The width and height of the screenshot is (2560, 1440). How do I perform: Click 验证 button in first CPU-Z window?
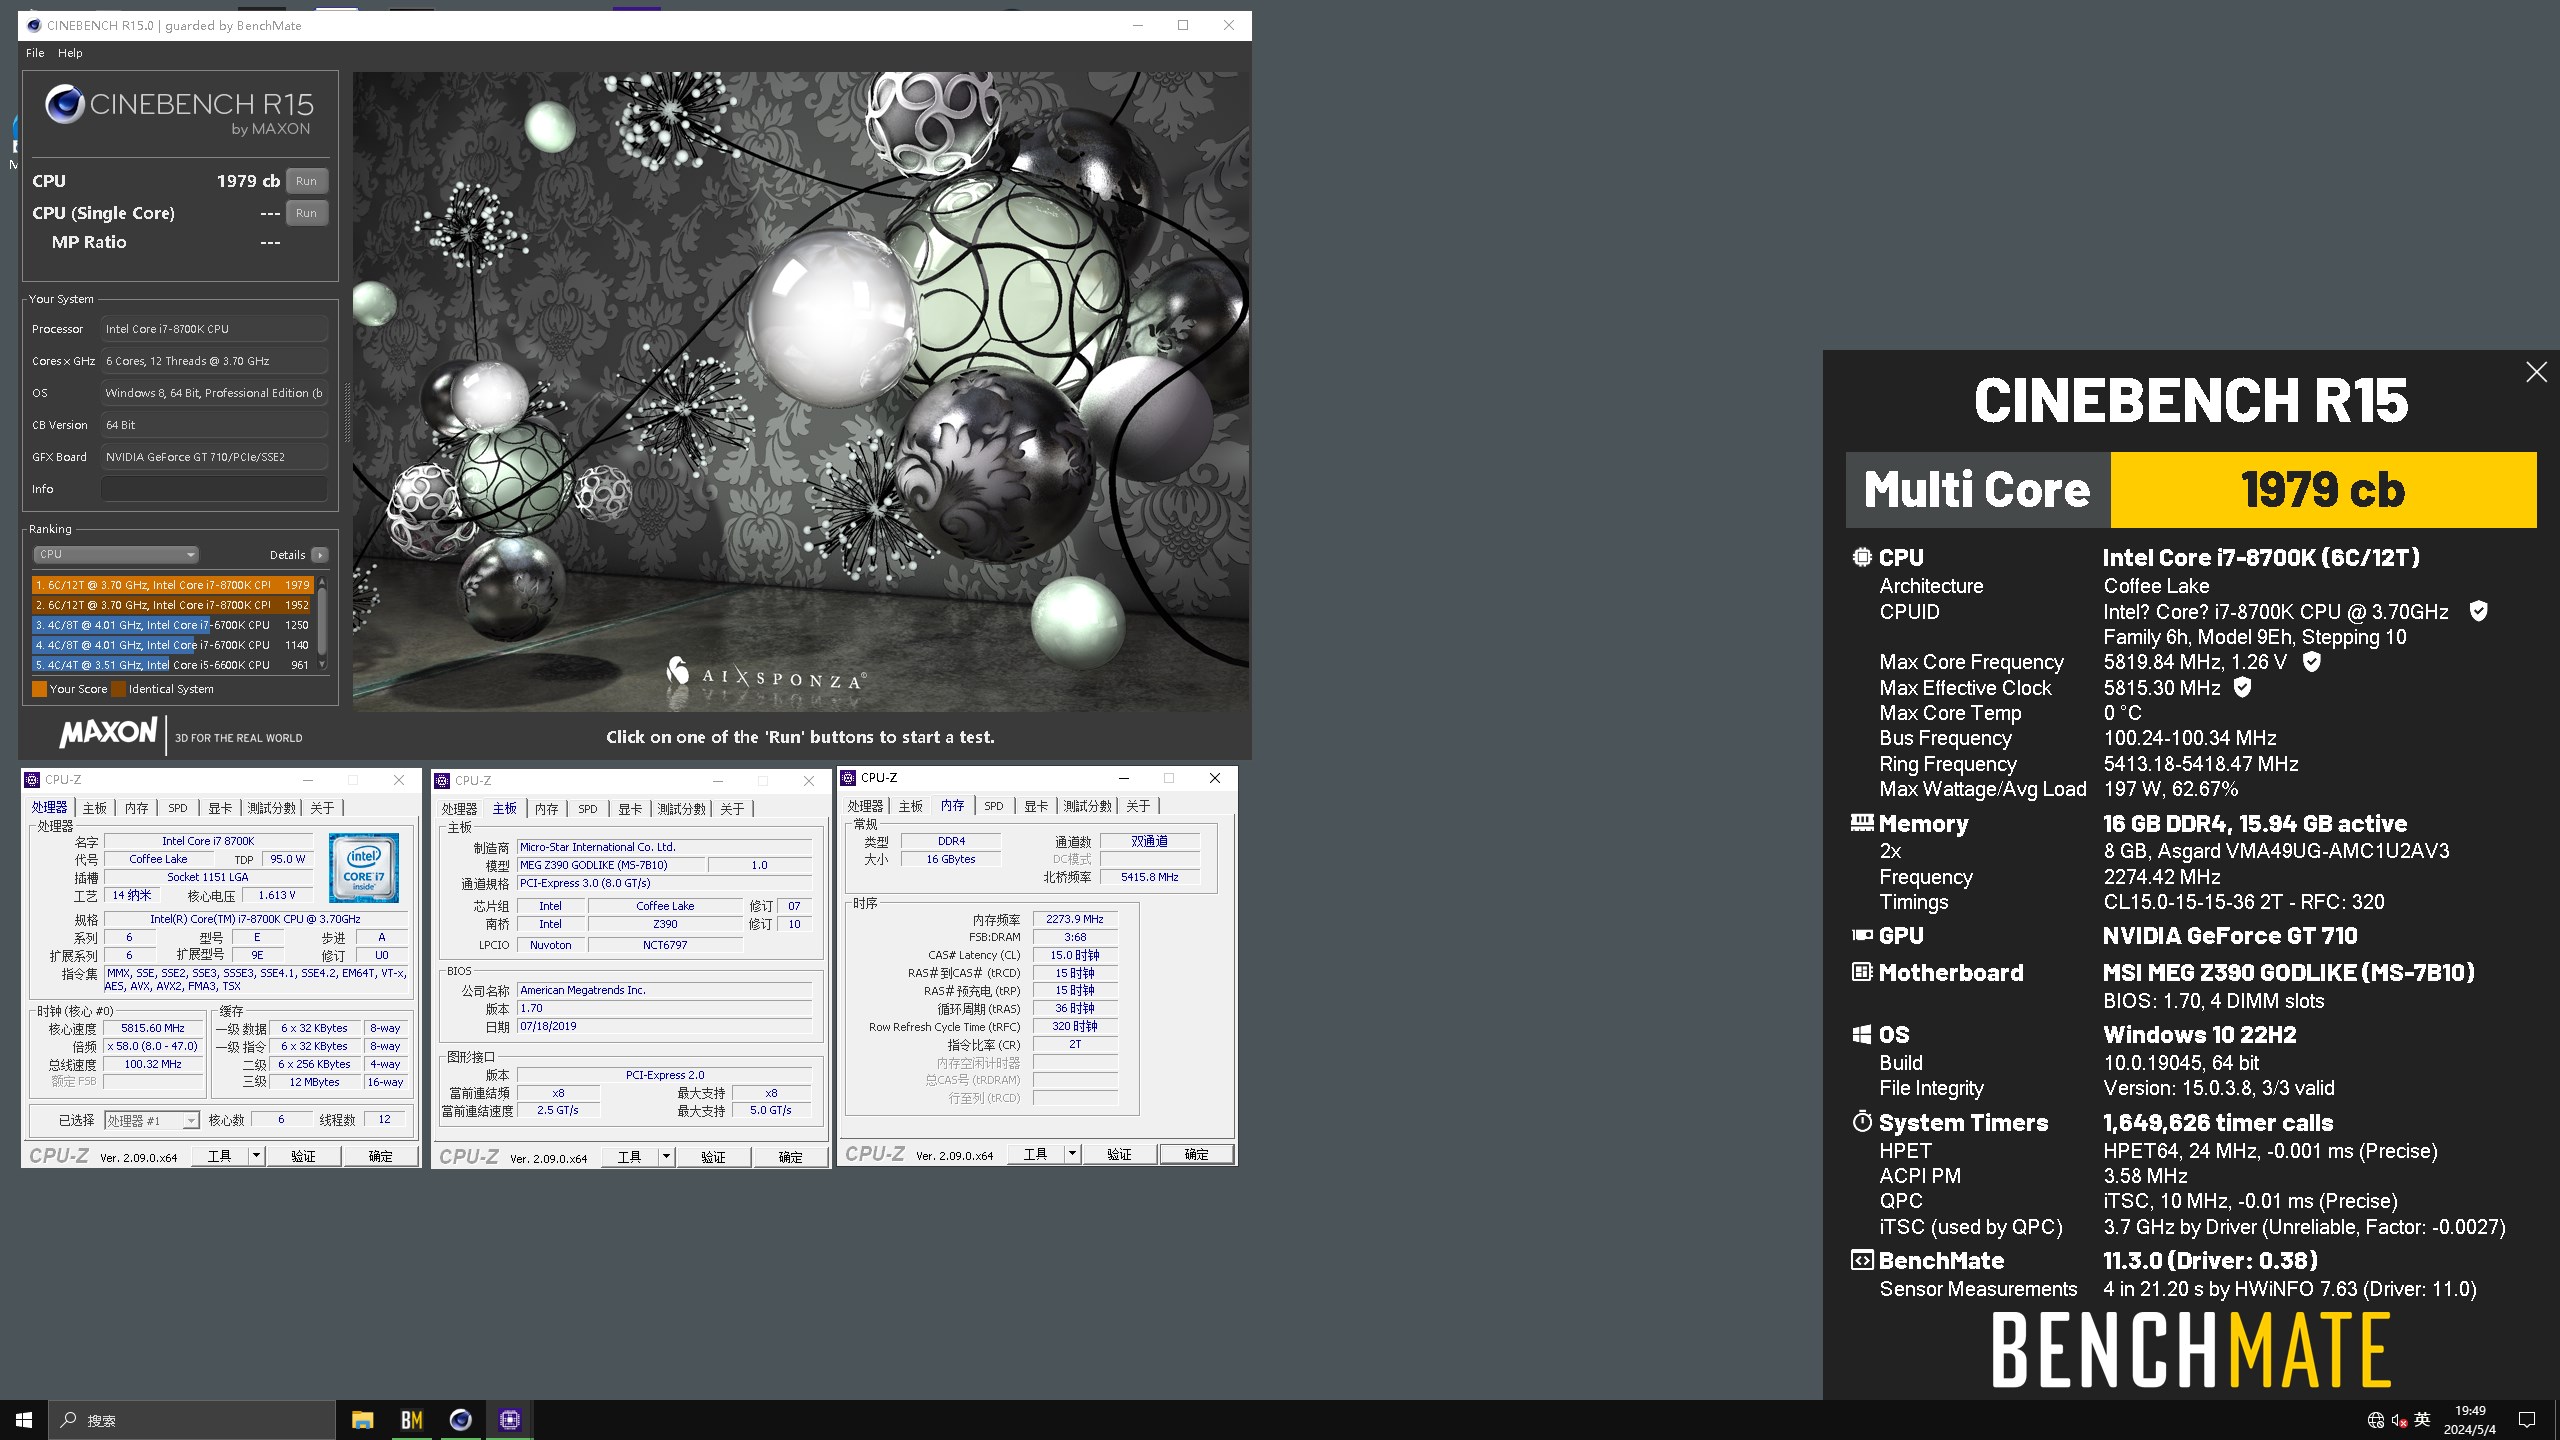tap(303, 1156)
